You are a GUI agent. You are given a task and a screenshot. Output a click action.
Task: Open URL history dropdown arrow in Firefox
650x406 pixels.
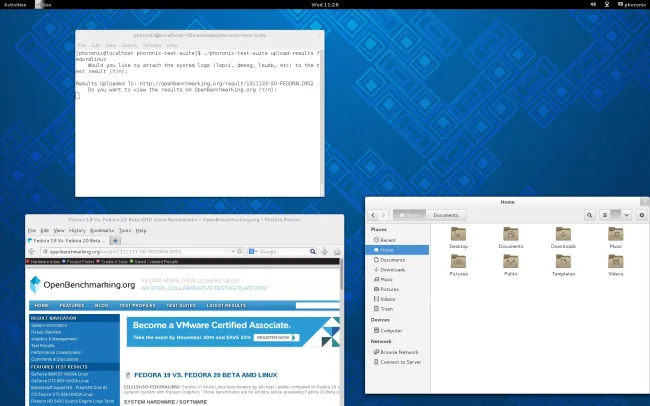[233, 251]
